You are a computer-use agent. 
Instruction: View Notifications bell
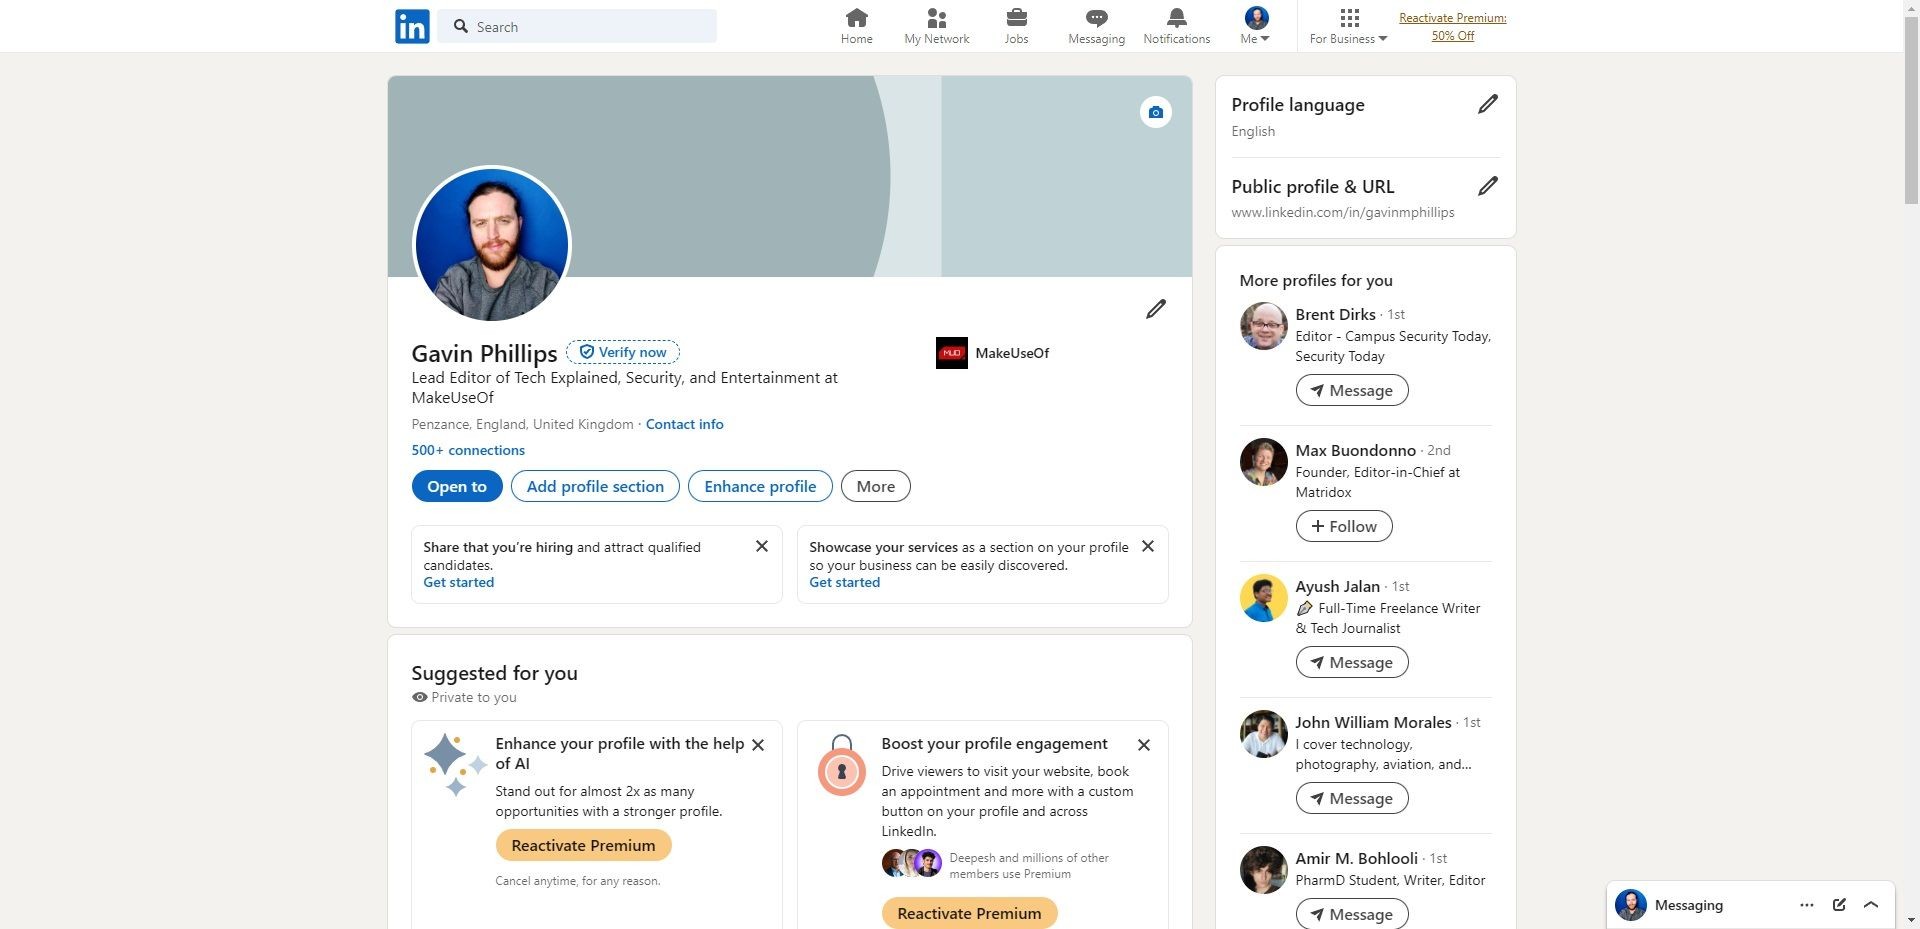coord(1176,27)
